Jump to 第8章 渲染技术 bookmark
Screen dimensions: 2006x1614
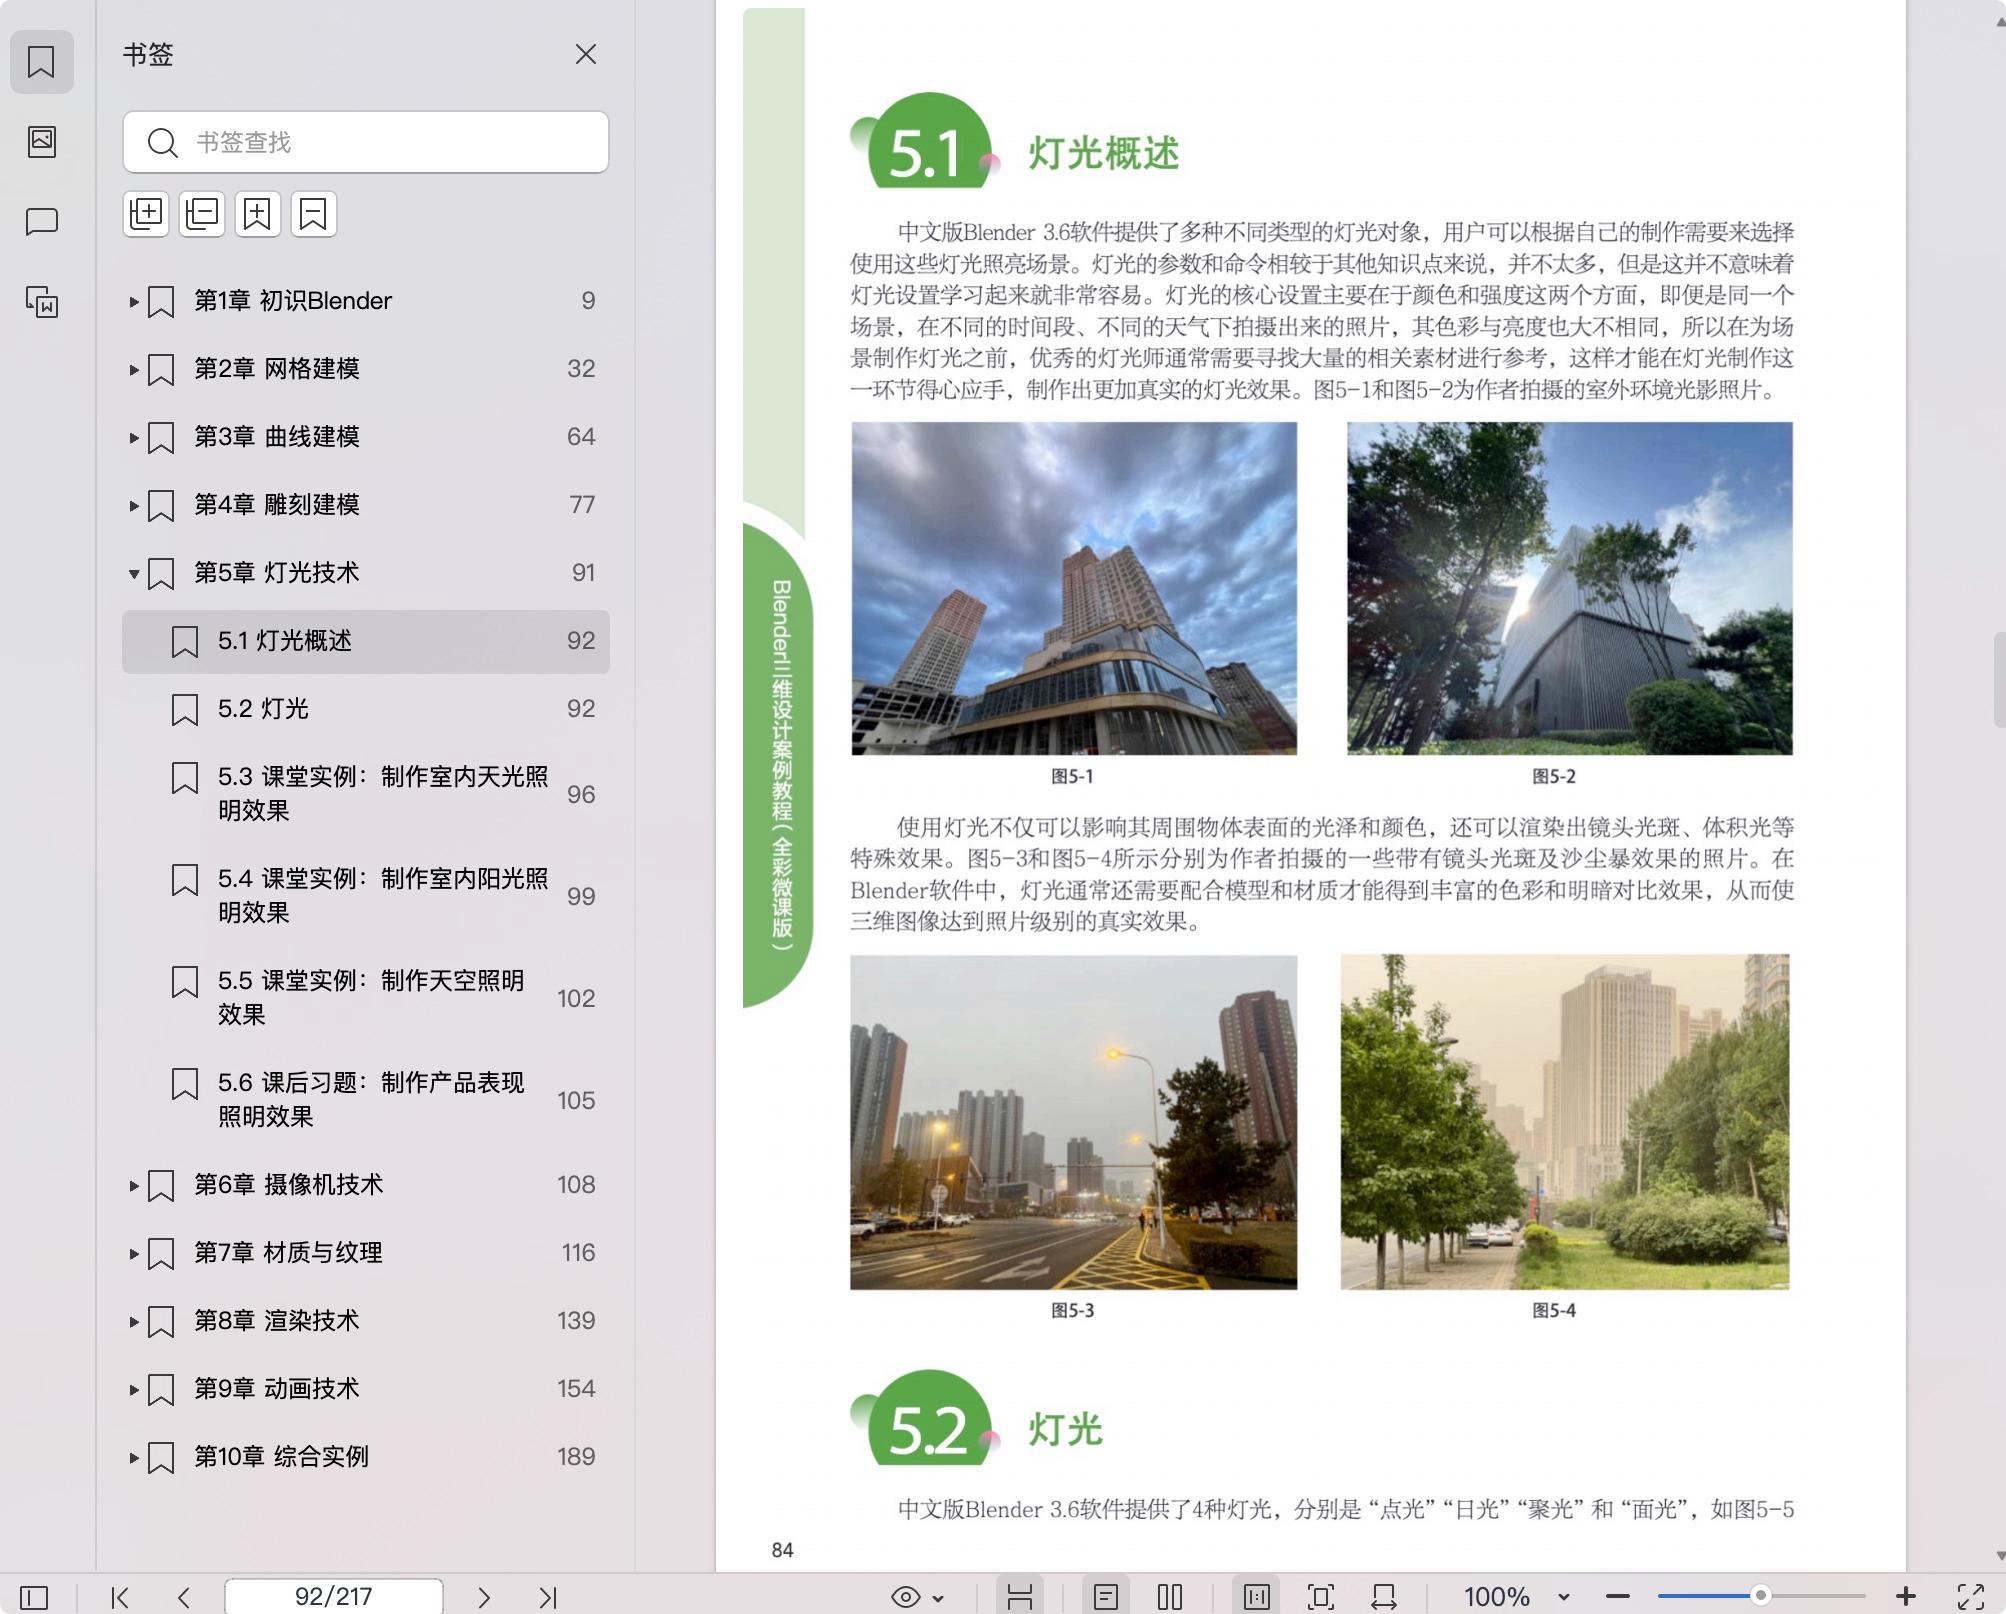pos(366,1321)
